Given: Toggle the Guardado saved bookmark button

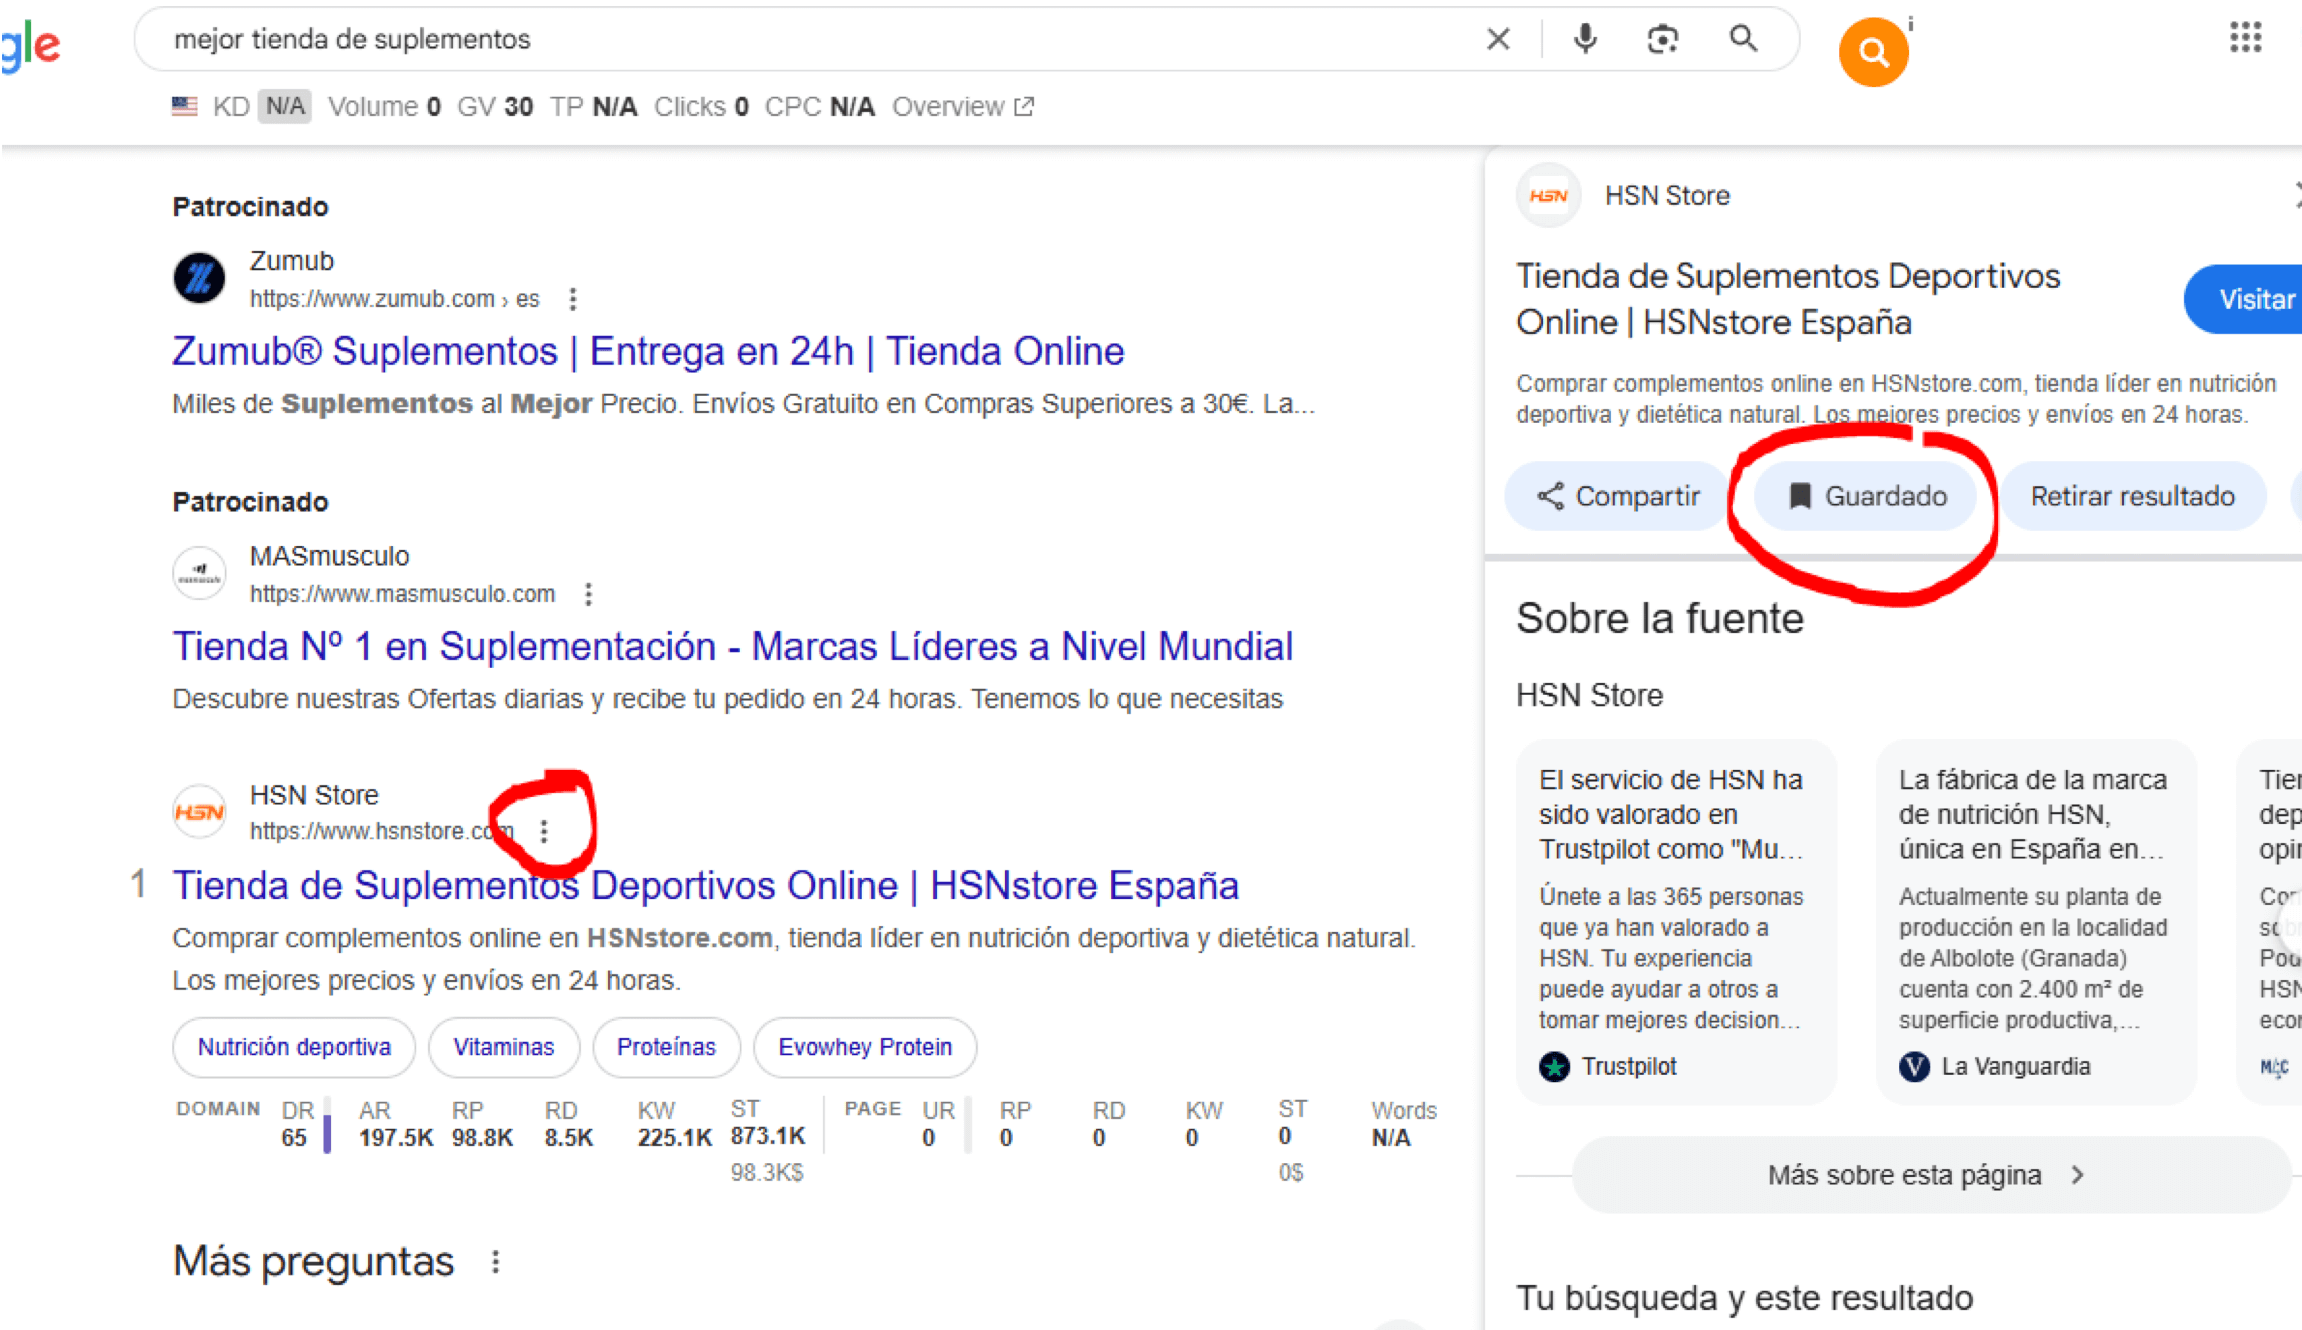Looking at the screenshot, I should [1866, 496].
